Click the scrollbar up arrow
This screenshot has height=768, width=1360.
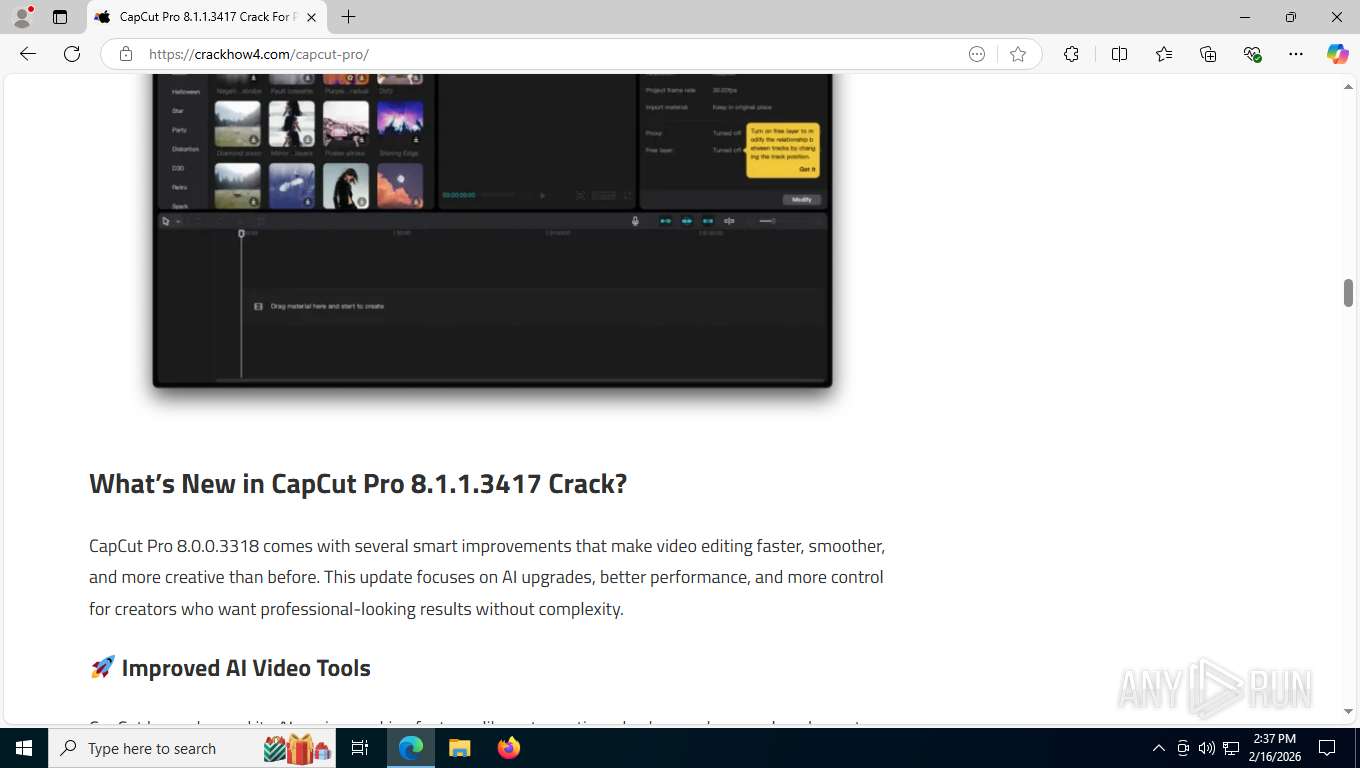(x=1348, y=87)
